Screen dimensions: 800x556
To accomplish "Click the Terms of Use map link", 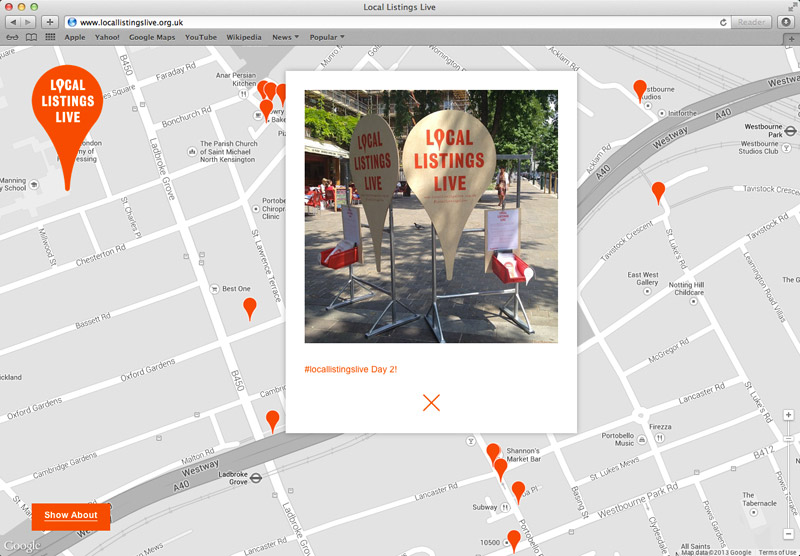I will click(x=779, y=552).
